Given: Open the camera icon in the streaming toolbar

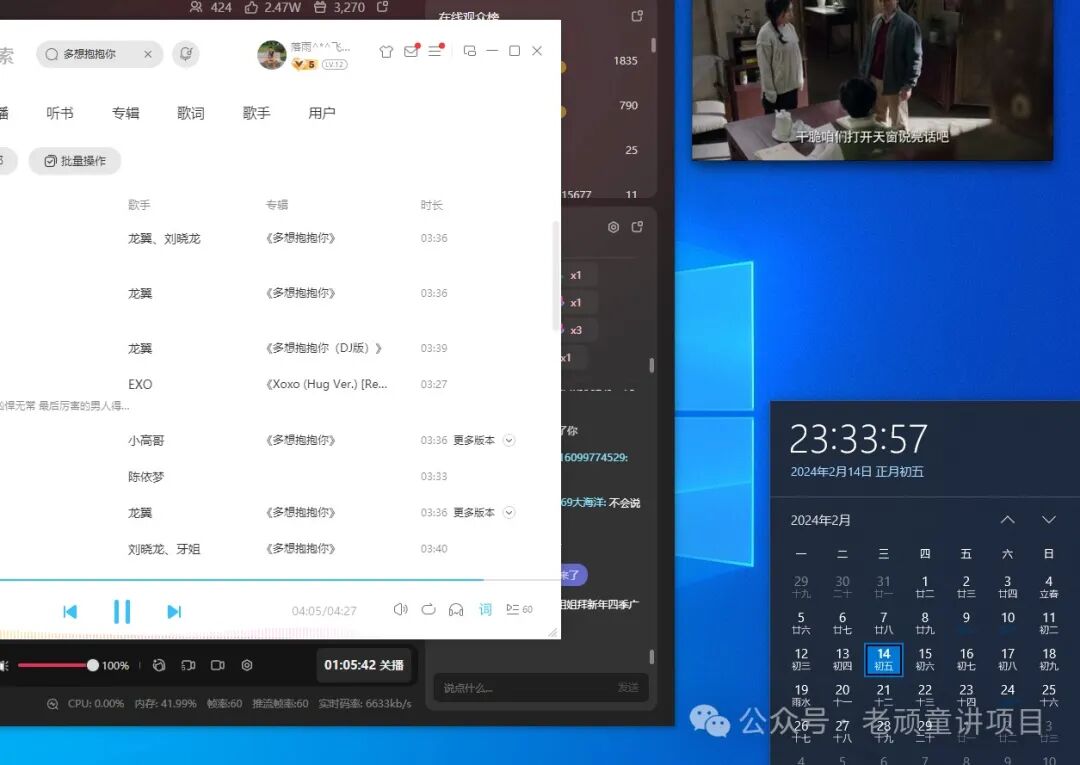Looking at the screenshot, I should coord(218,665).
